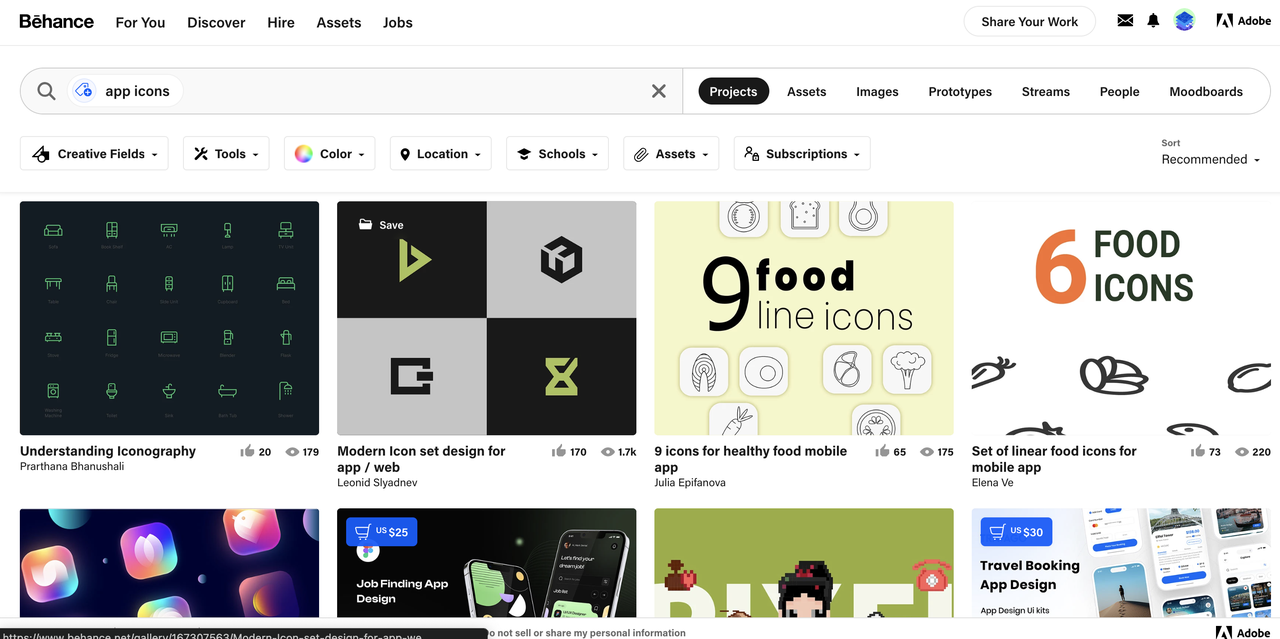Viewport: 1280px width, 639px height.
Task: Click thumbs-up on Modern Icon set design
Action: 559,451
